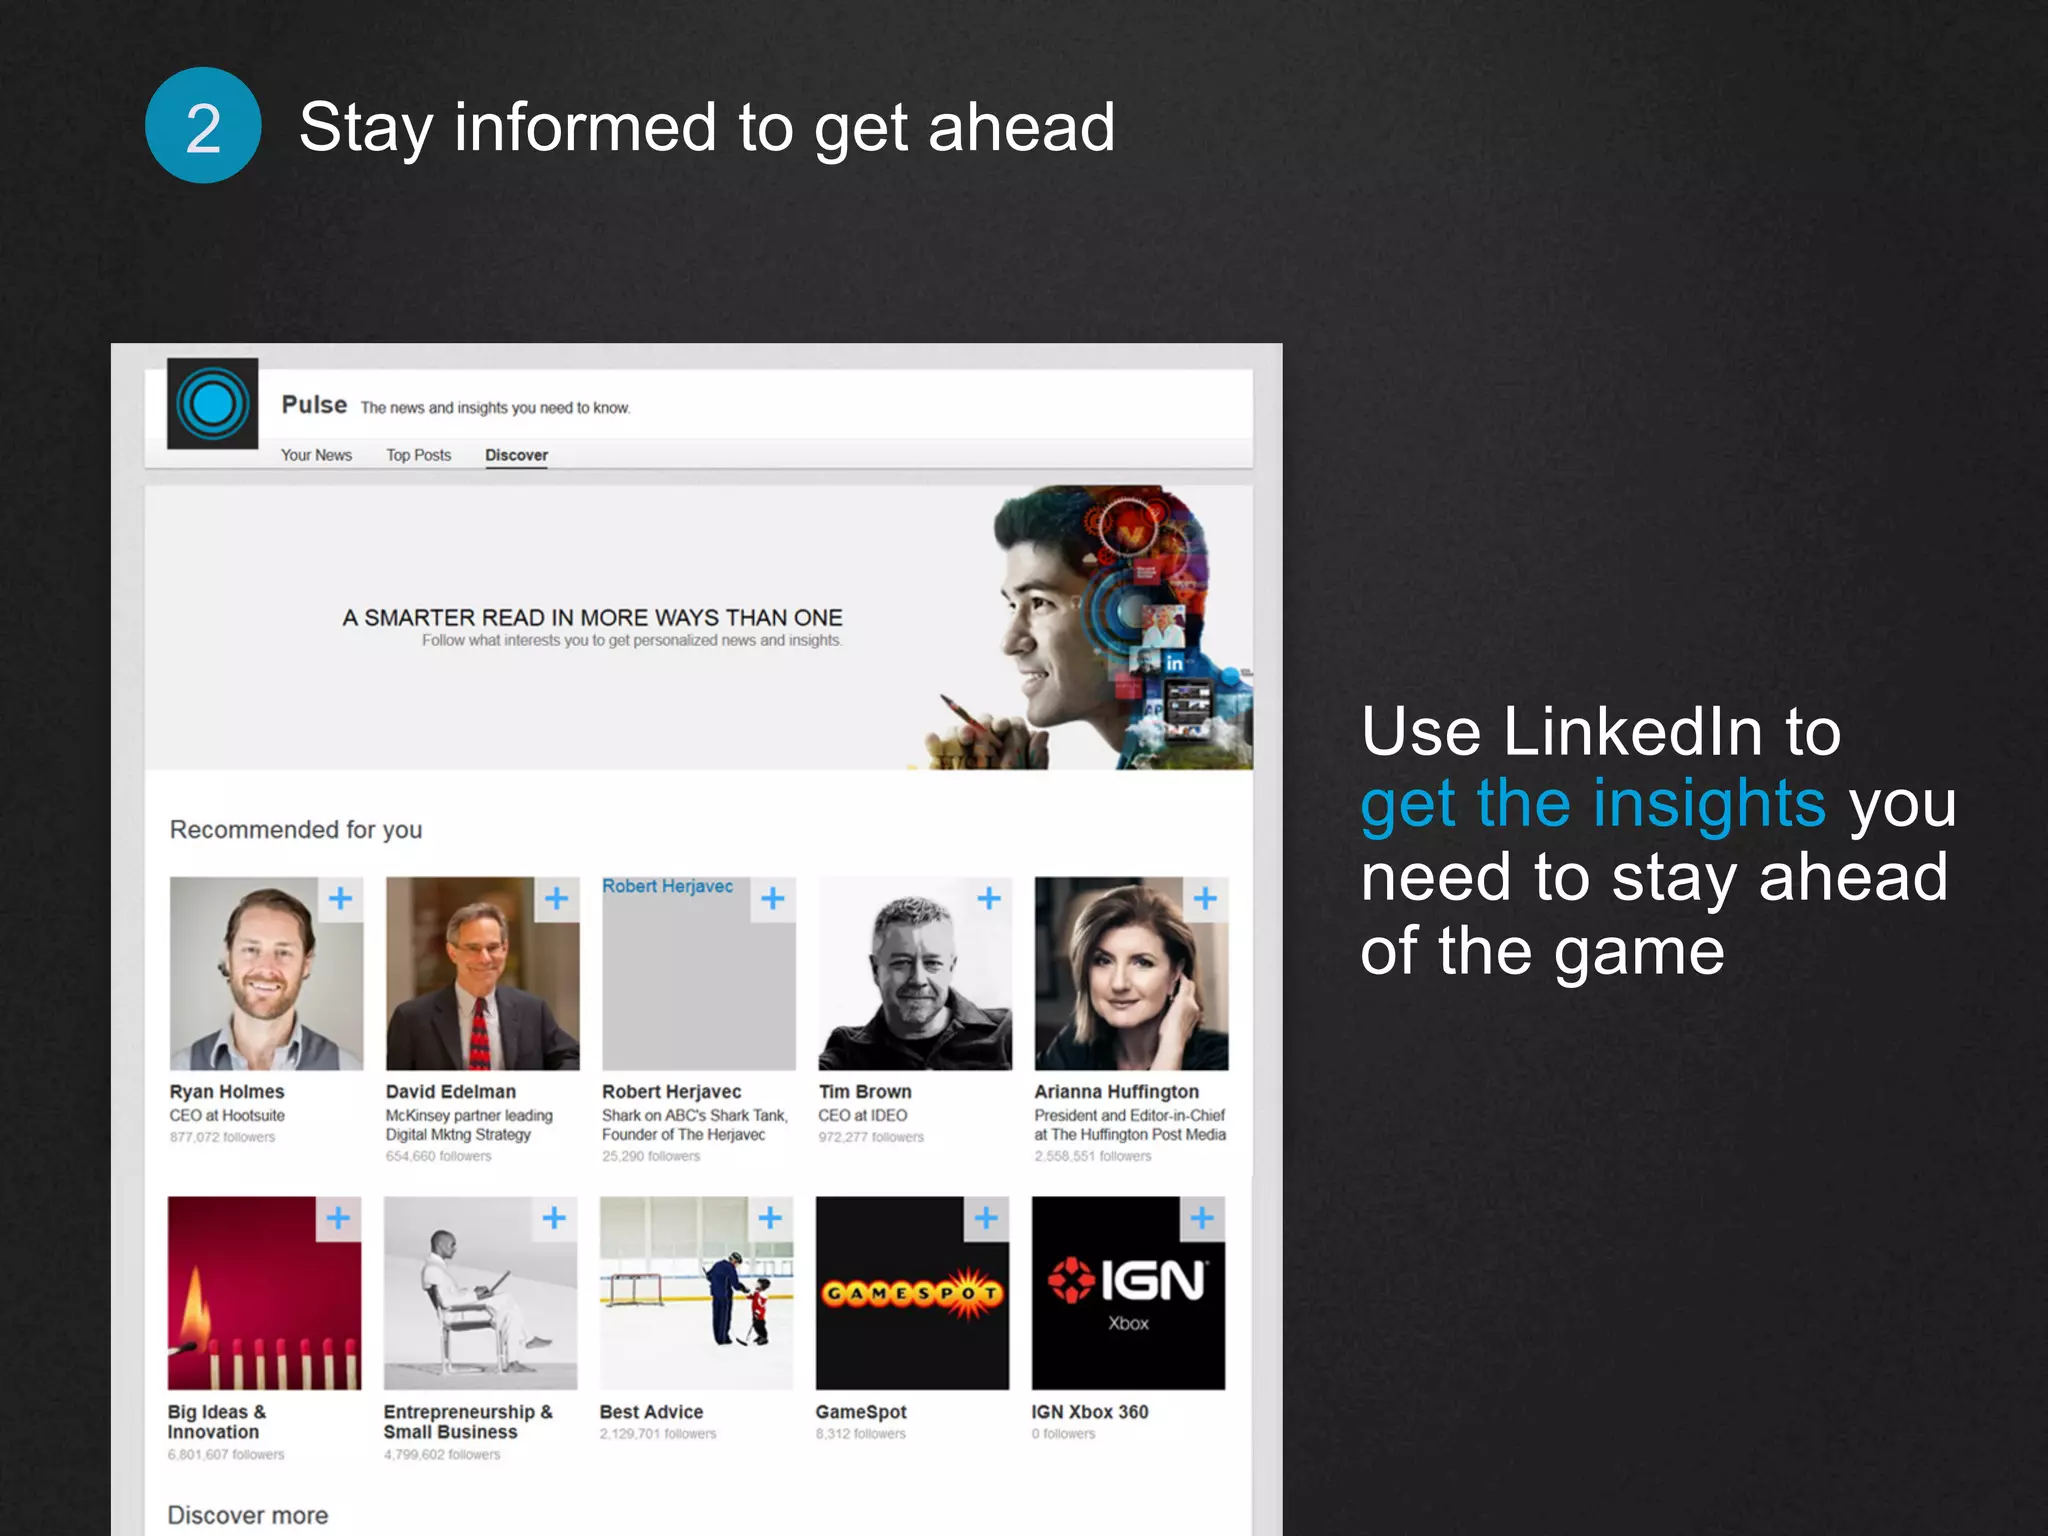Open Ryan Holmes name link

tap(227, 1092)
